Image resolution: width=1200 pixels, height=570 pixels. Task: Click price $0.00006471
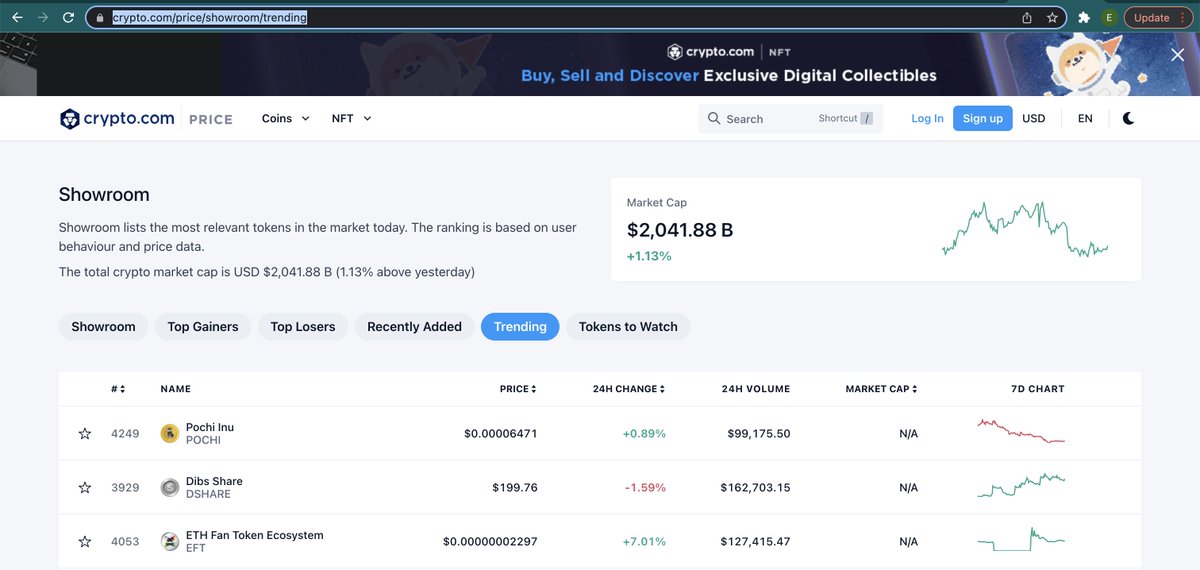(501, 434)
